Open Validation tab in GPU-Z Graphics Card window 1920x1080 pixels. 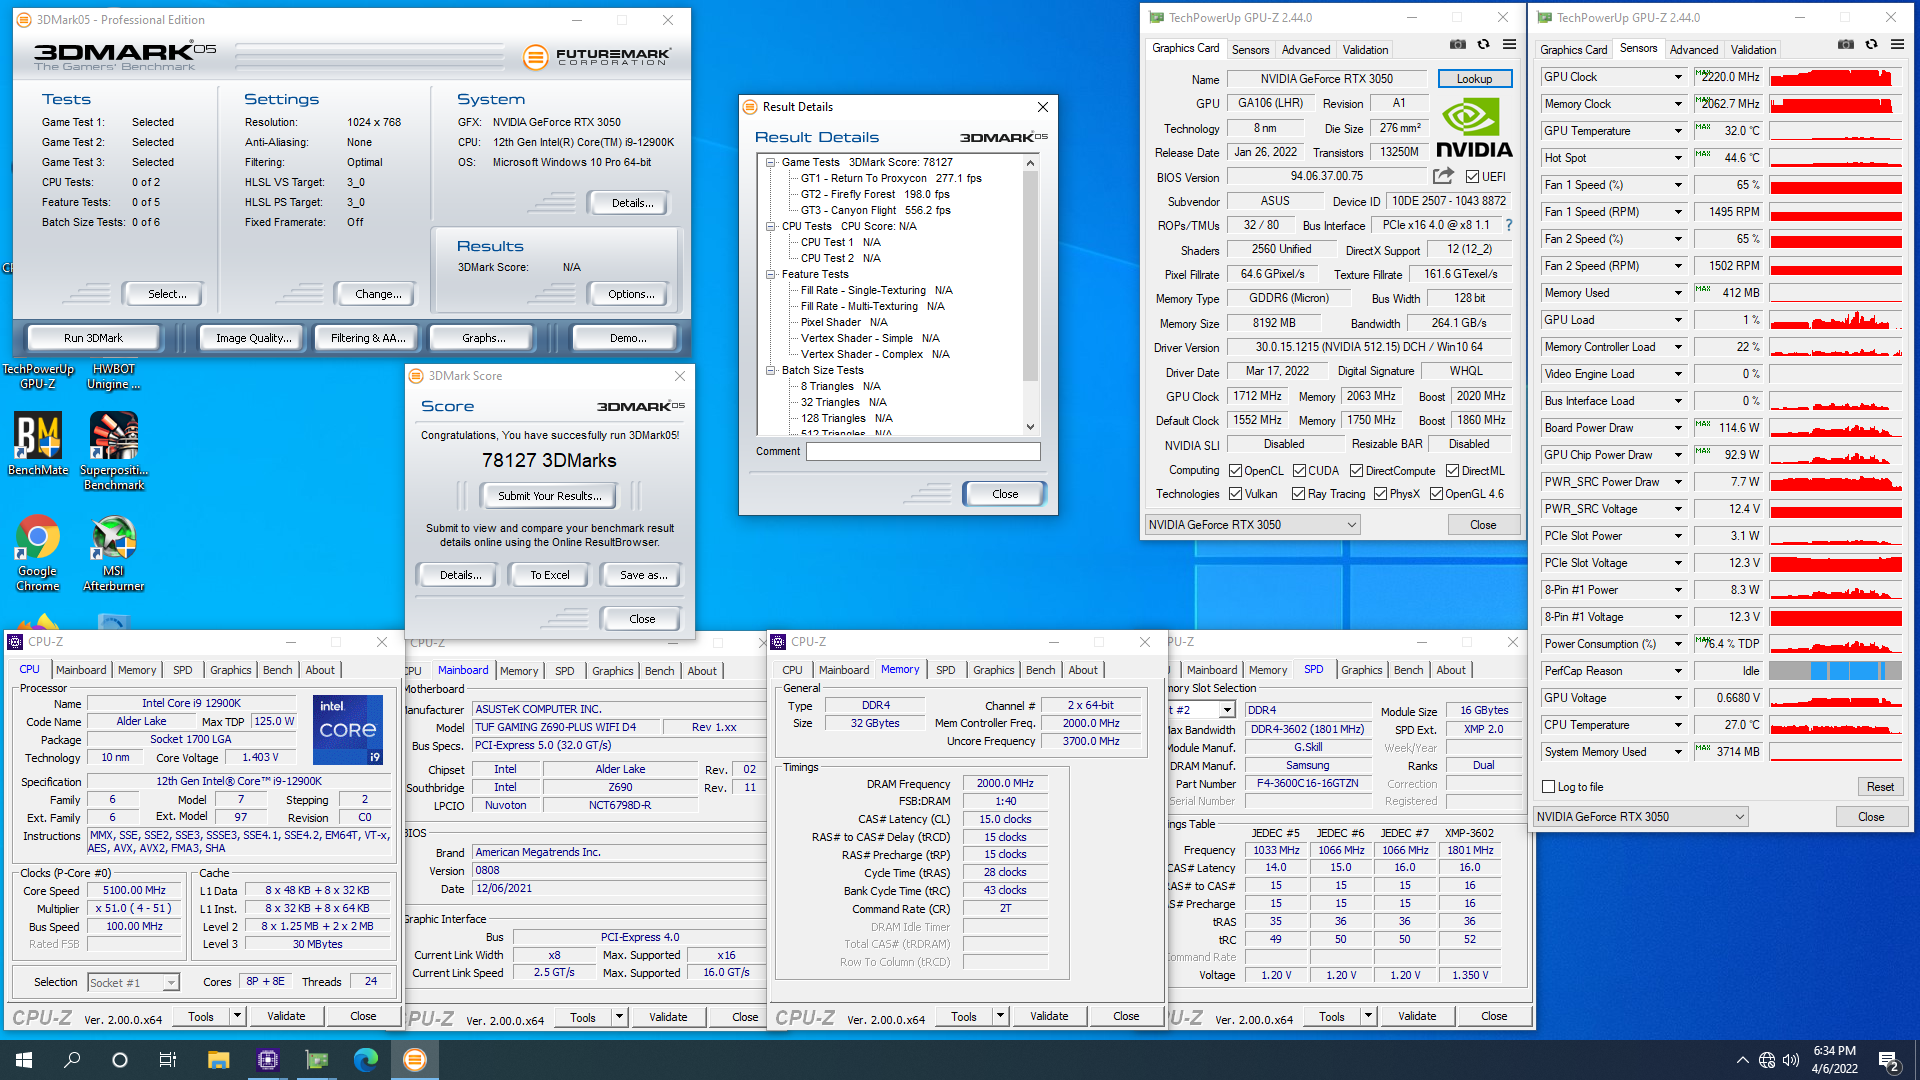(1365, 49)
